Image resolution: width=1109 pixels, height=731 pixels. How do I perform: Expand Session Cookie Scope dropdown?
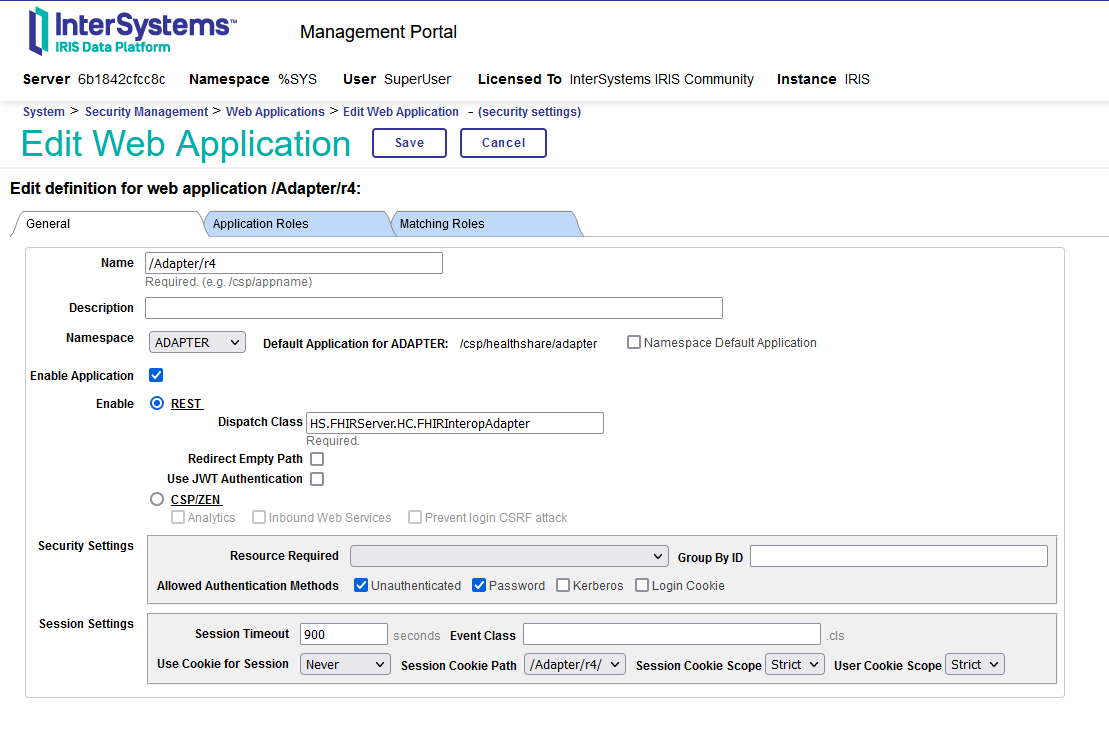coord(794,665)
